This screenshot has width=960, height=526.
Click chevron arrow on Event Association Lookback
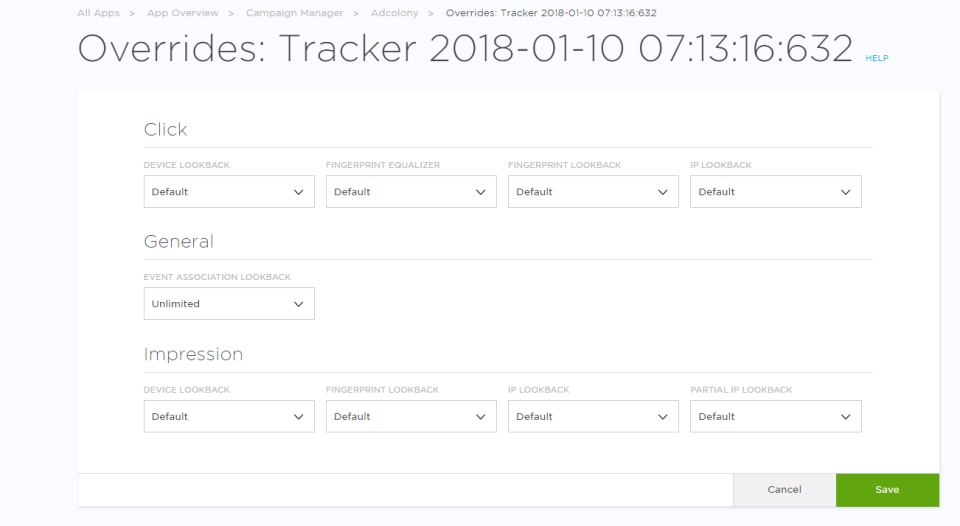tap(298, 304)
